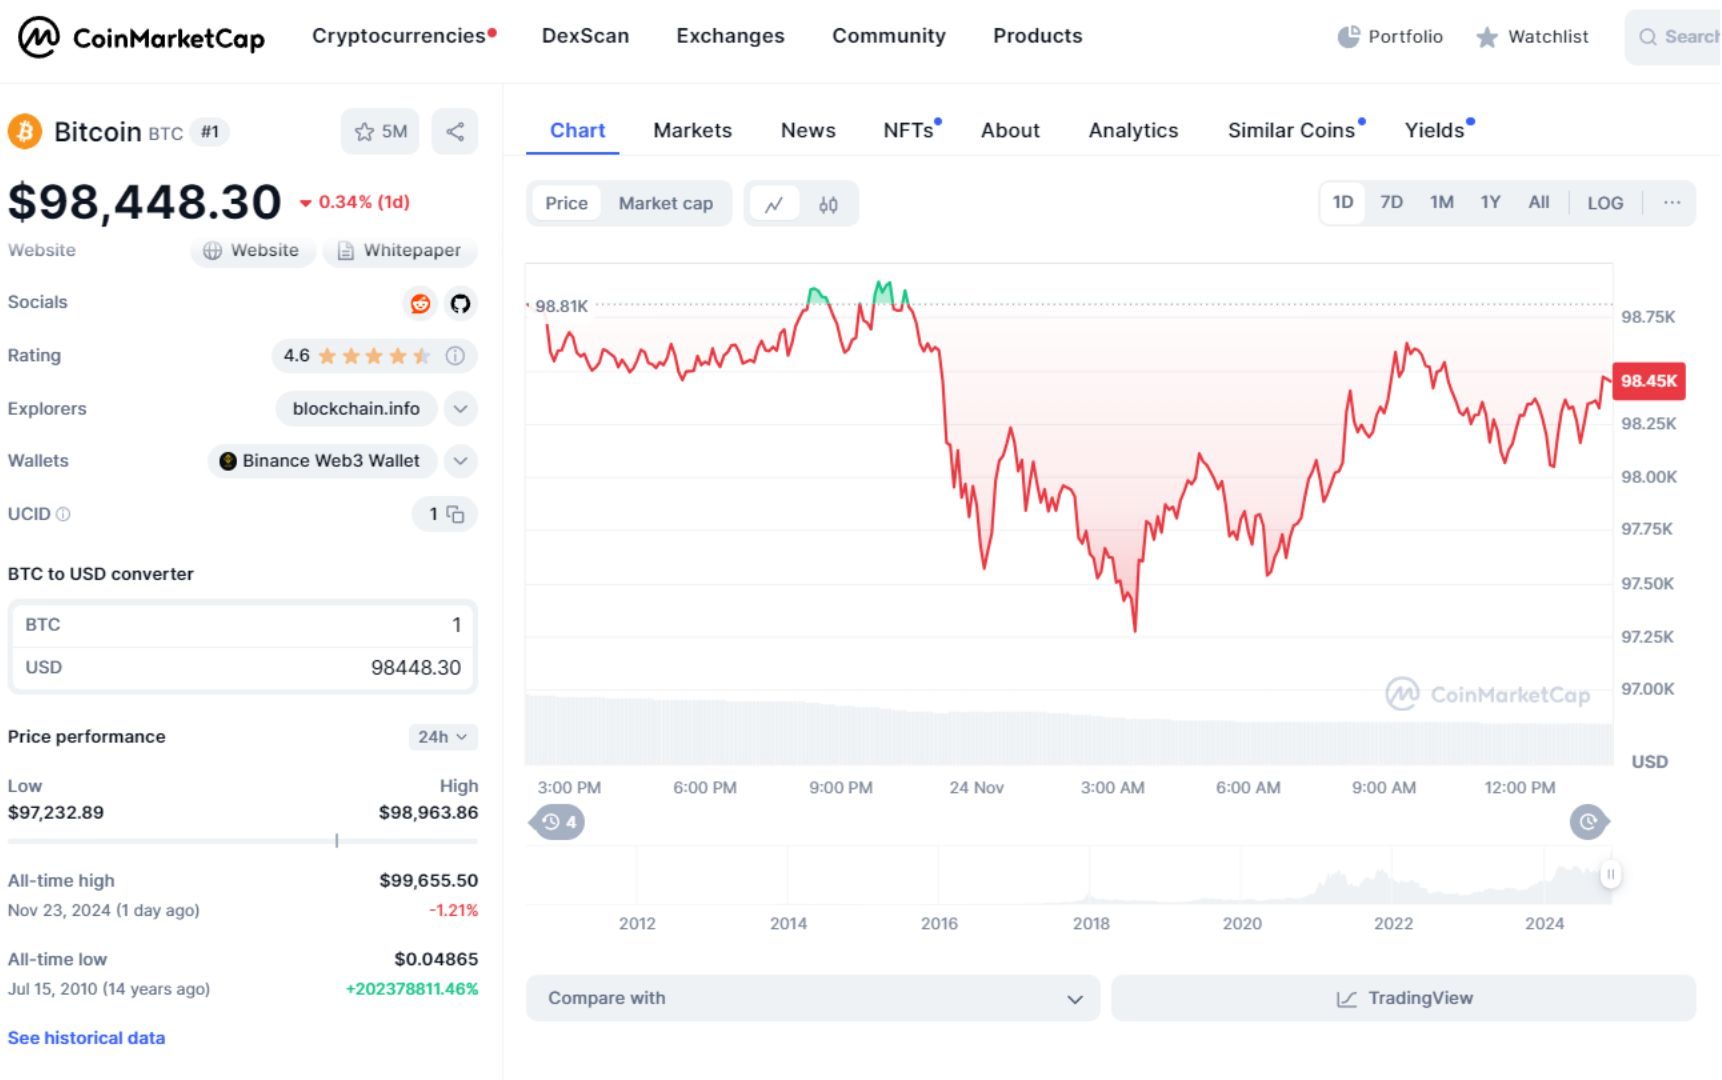Select the 7D time range

click(1391, 202)
